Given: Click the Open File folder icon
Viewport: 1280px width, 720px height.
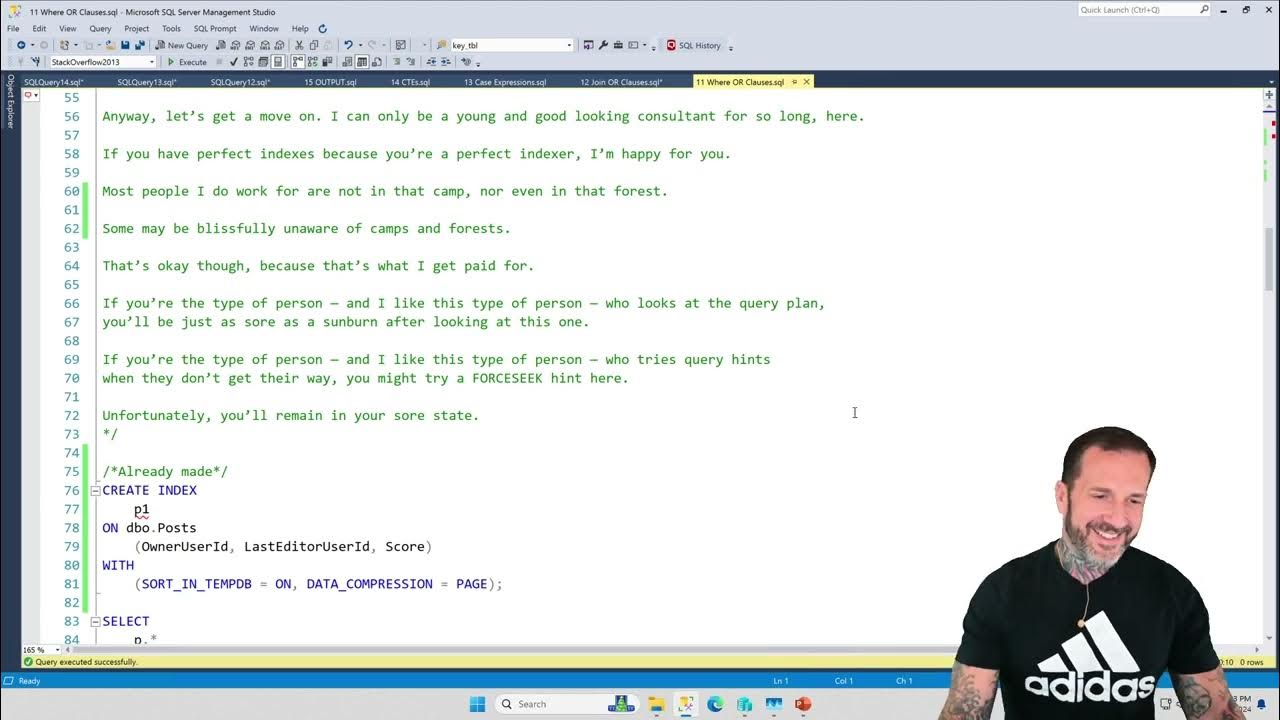Looking at the screenshot, I should (x=110, y=45).
